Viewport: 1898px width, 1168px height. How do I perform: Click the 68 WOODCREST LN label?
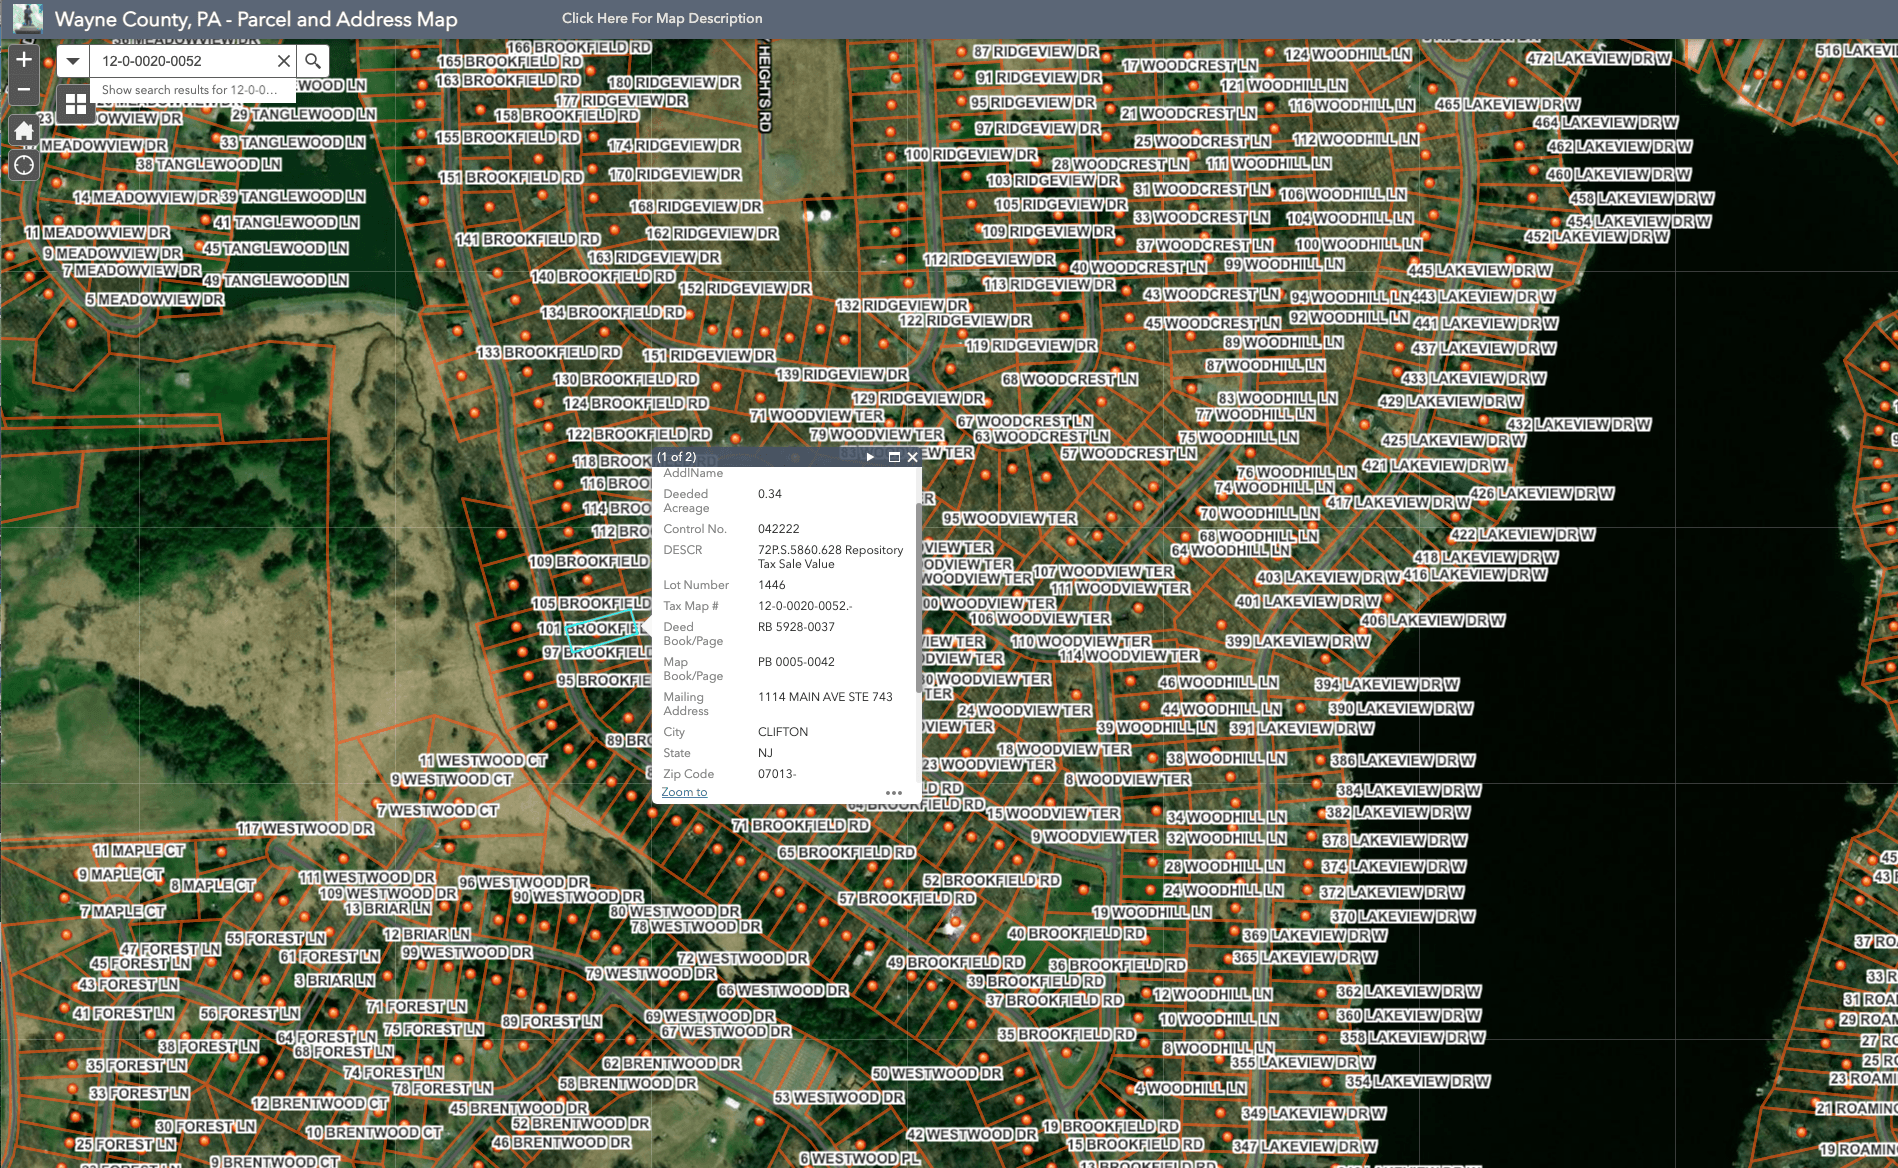(x=1070, y=379)
